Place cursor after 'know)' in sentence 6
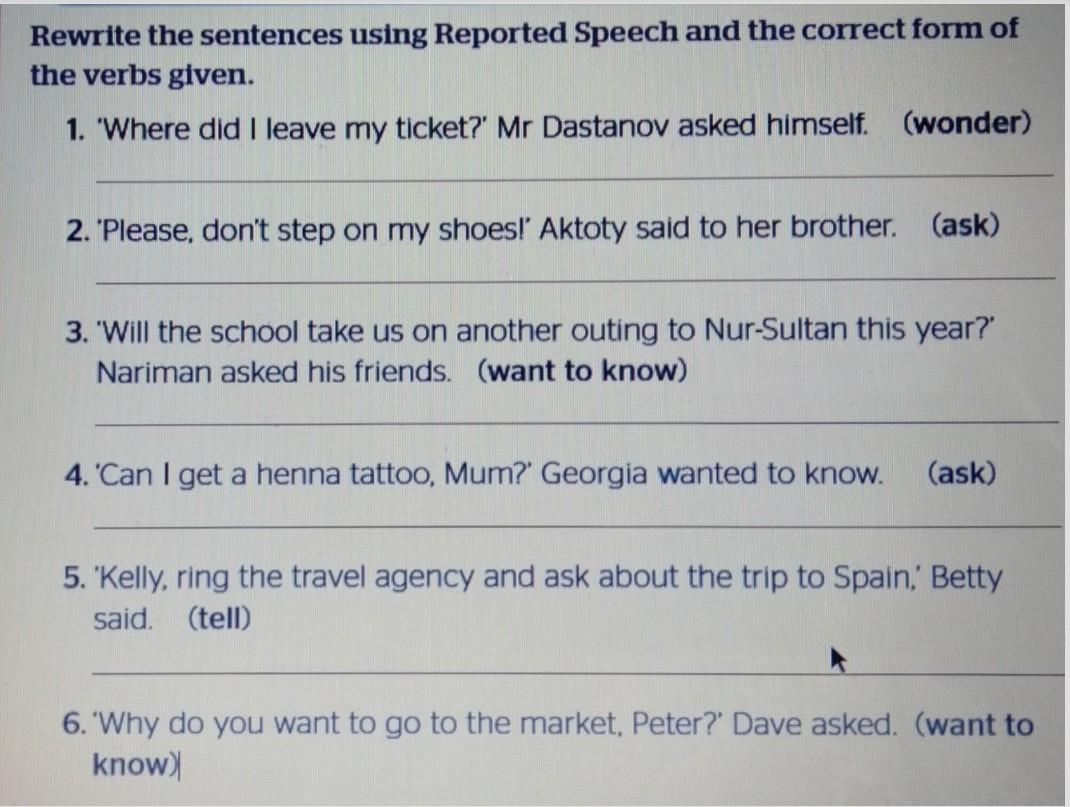The image size is (1070, 807). [179, 765]
